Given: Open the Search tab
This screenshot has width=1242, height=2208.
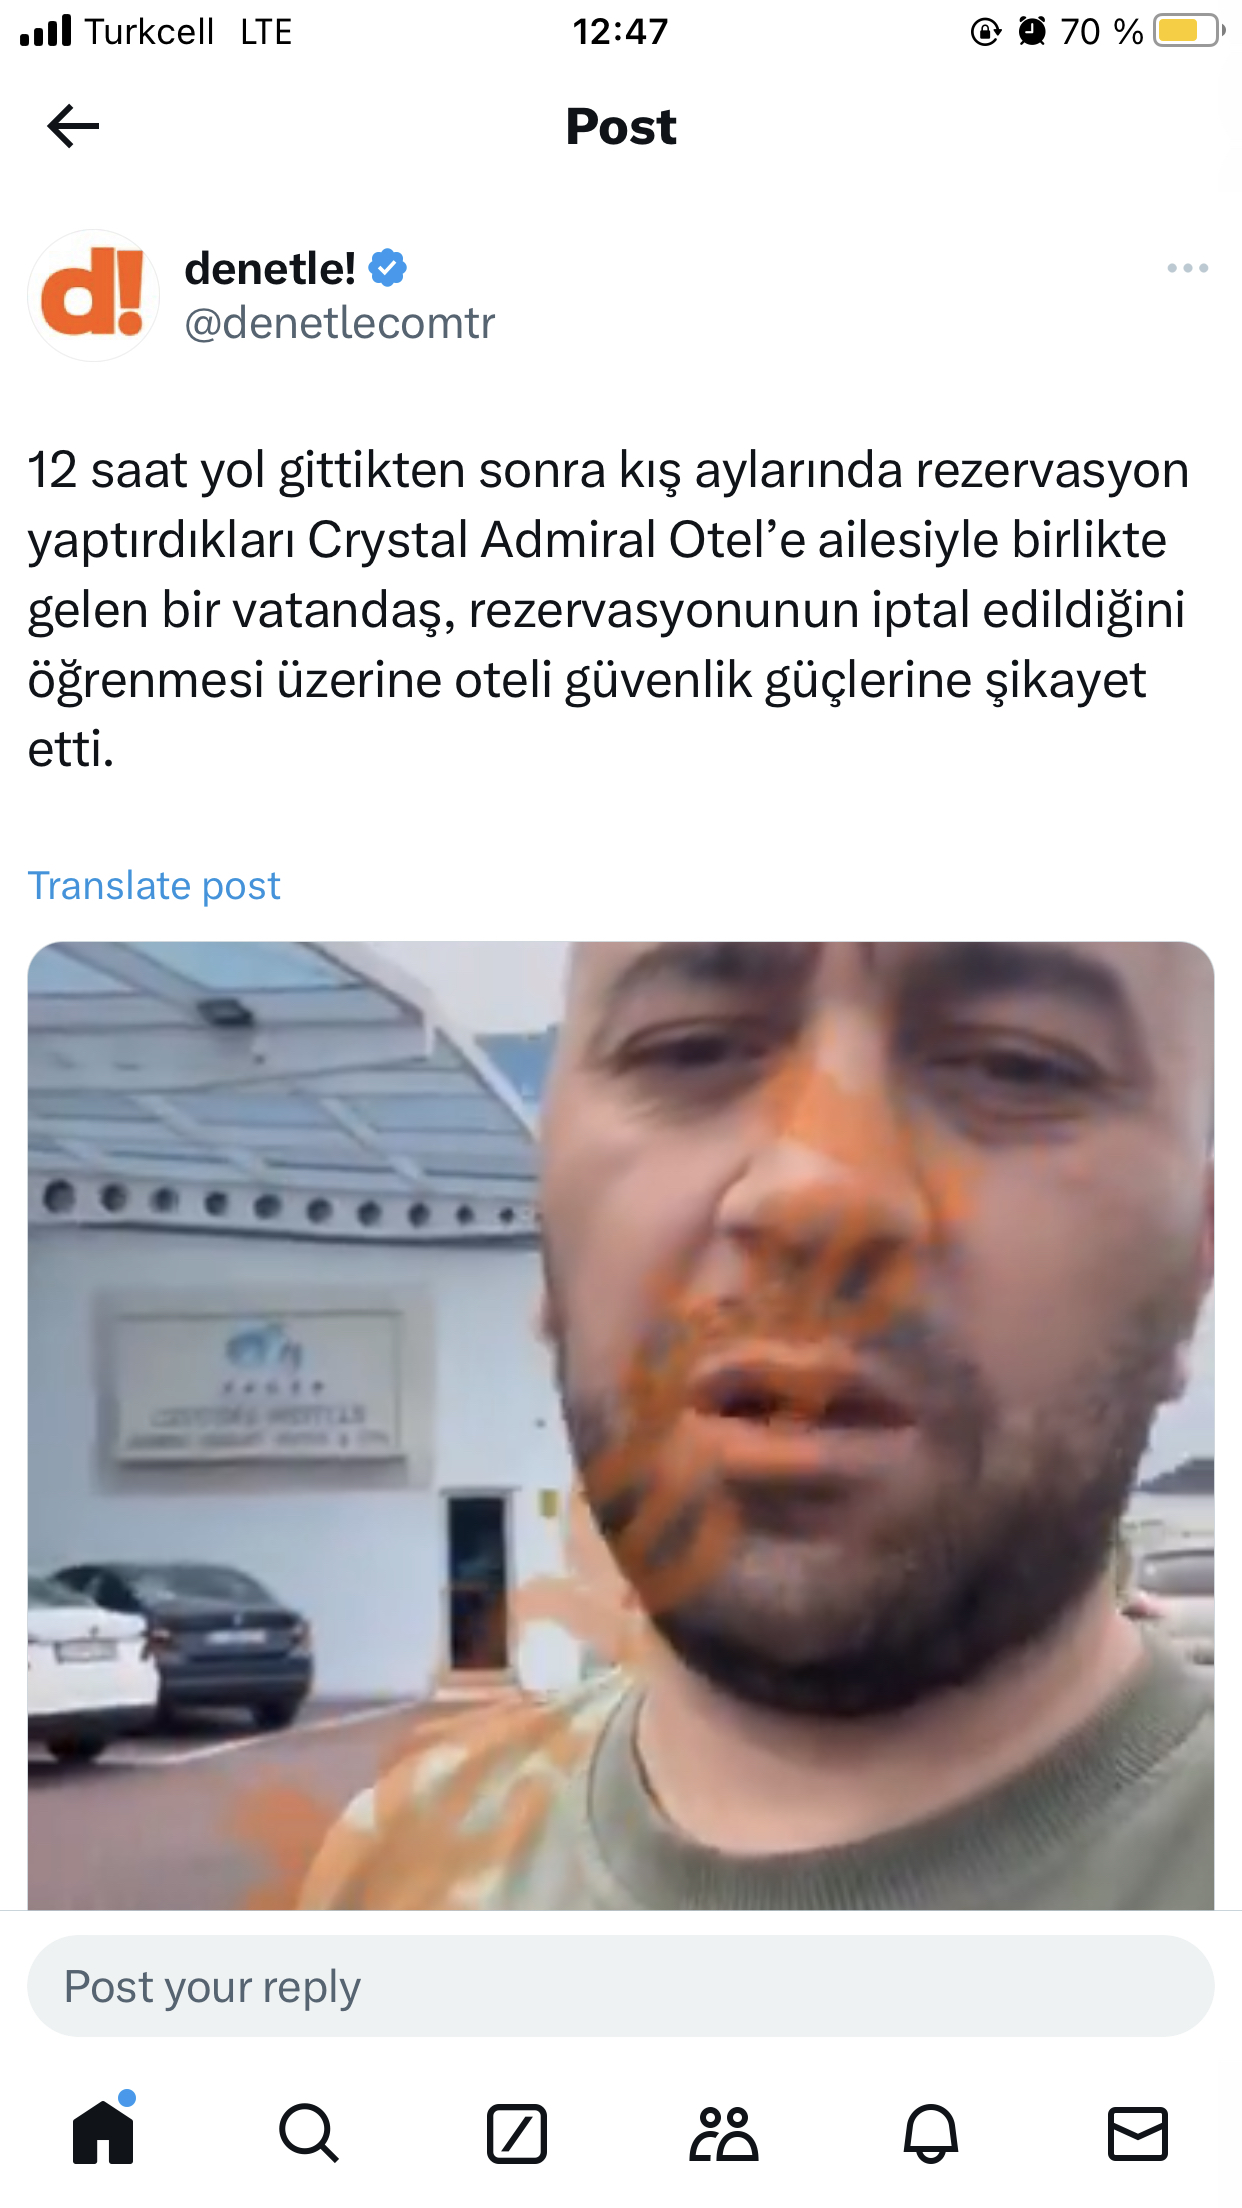Looking at the screenshot, I should point(309,2133).
